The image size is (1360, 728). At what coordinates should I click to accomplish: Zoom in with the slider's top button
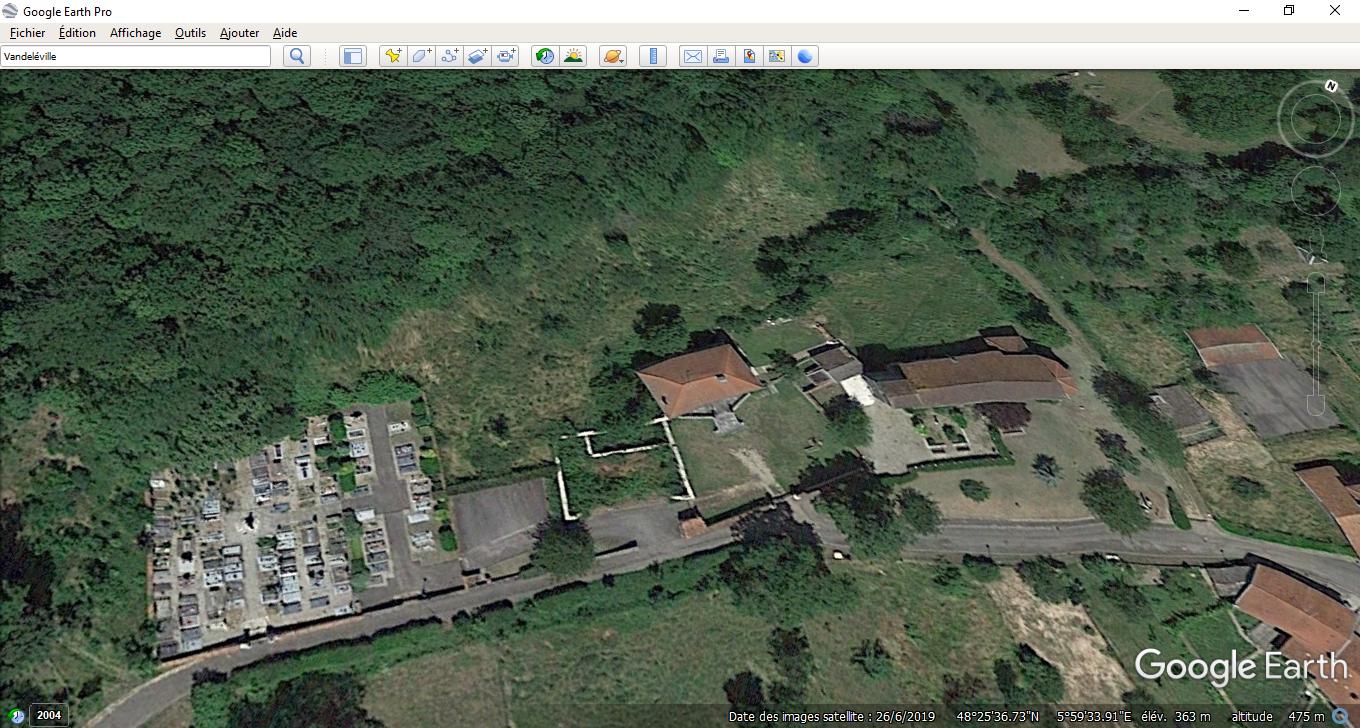[1316, 282]
